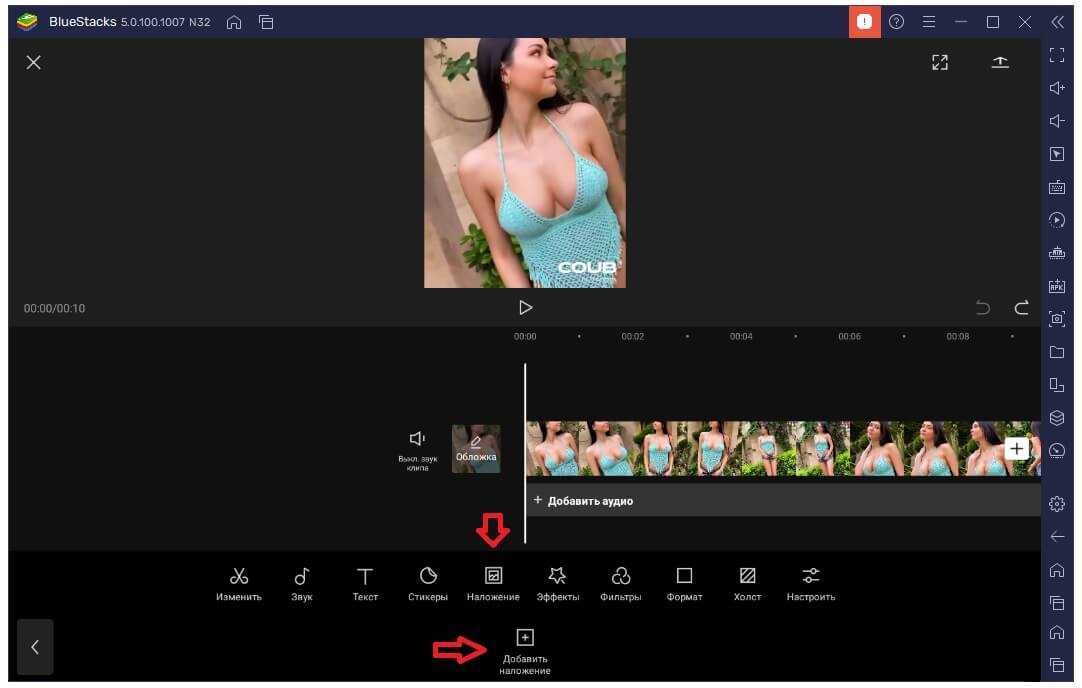Collapse toolbar with the back chevron
This screenshot has width=1082, height=688.
pyautogui.click(x=35, y=647)
